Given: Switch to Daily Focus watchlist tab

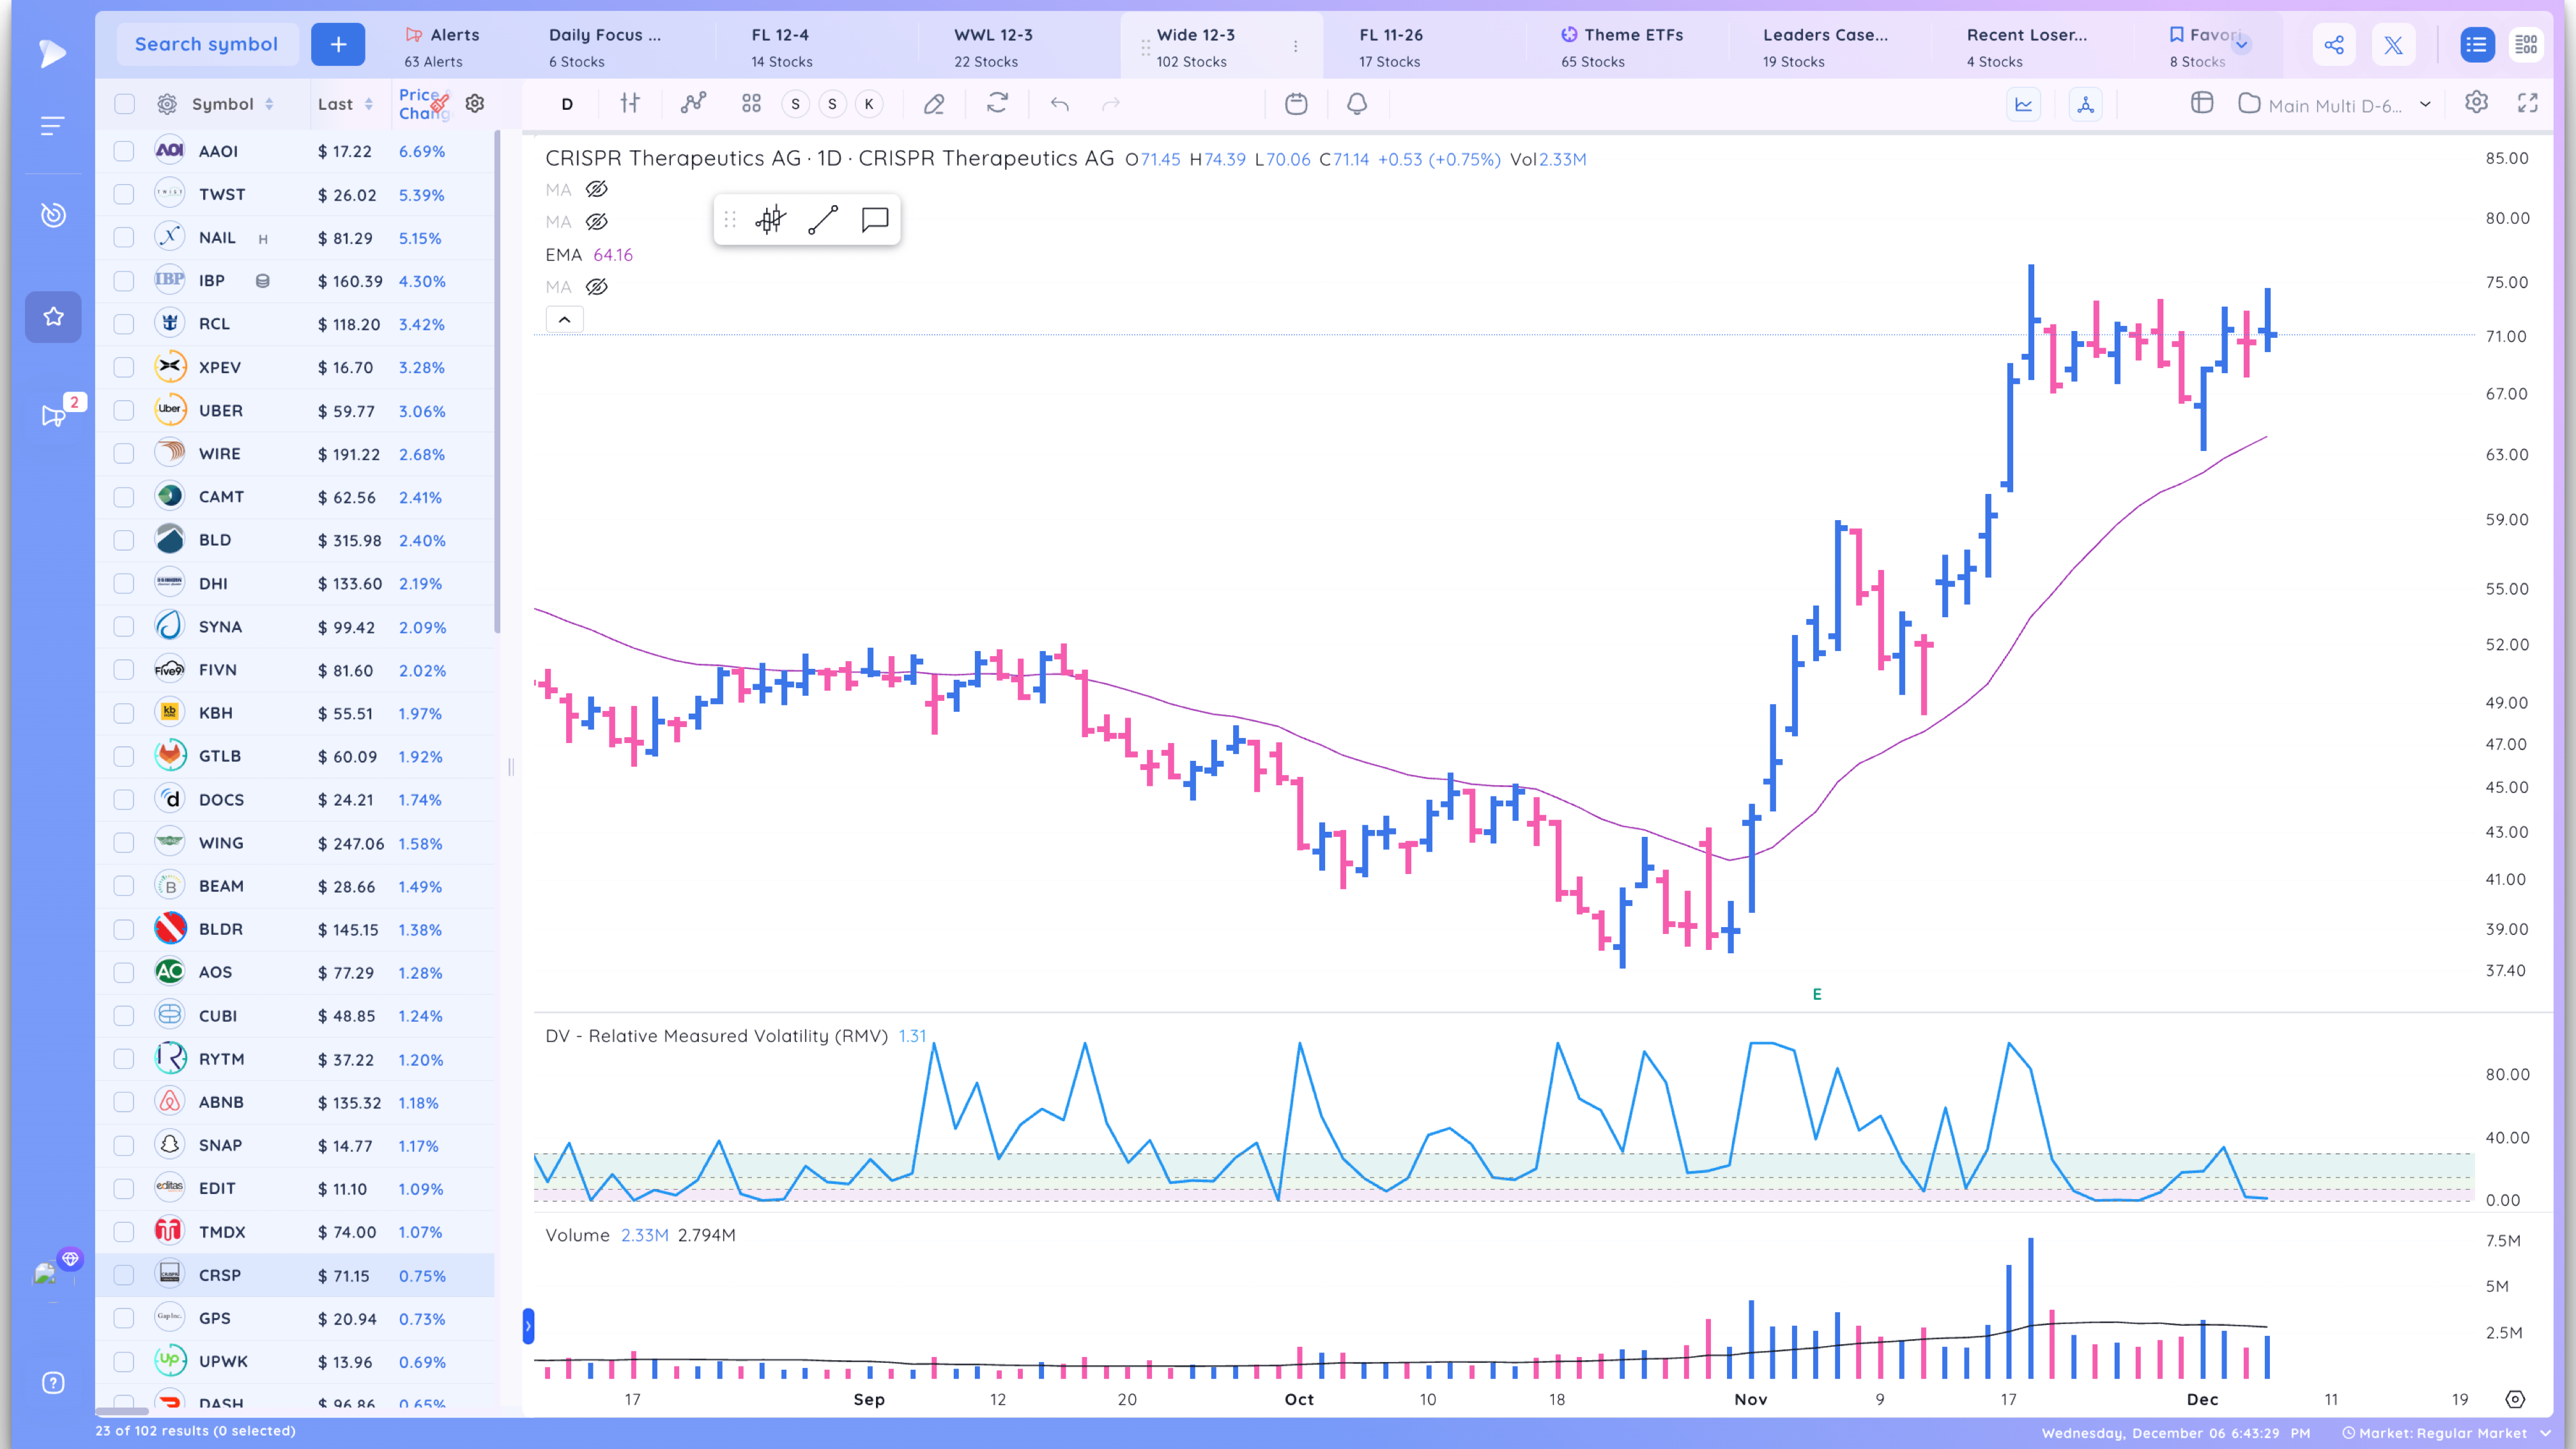Looking at the screenshot, I should coord(604,47).
